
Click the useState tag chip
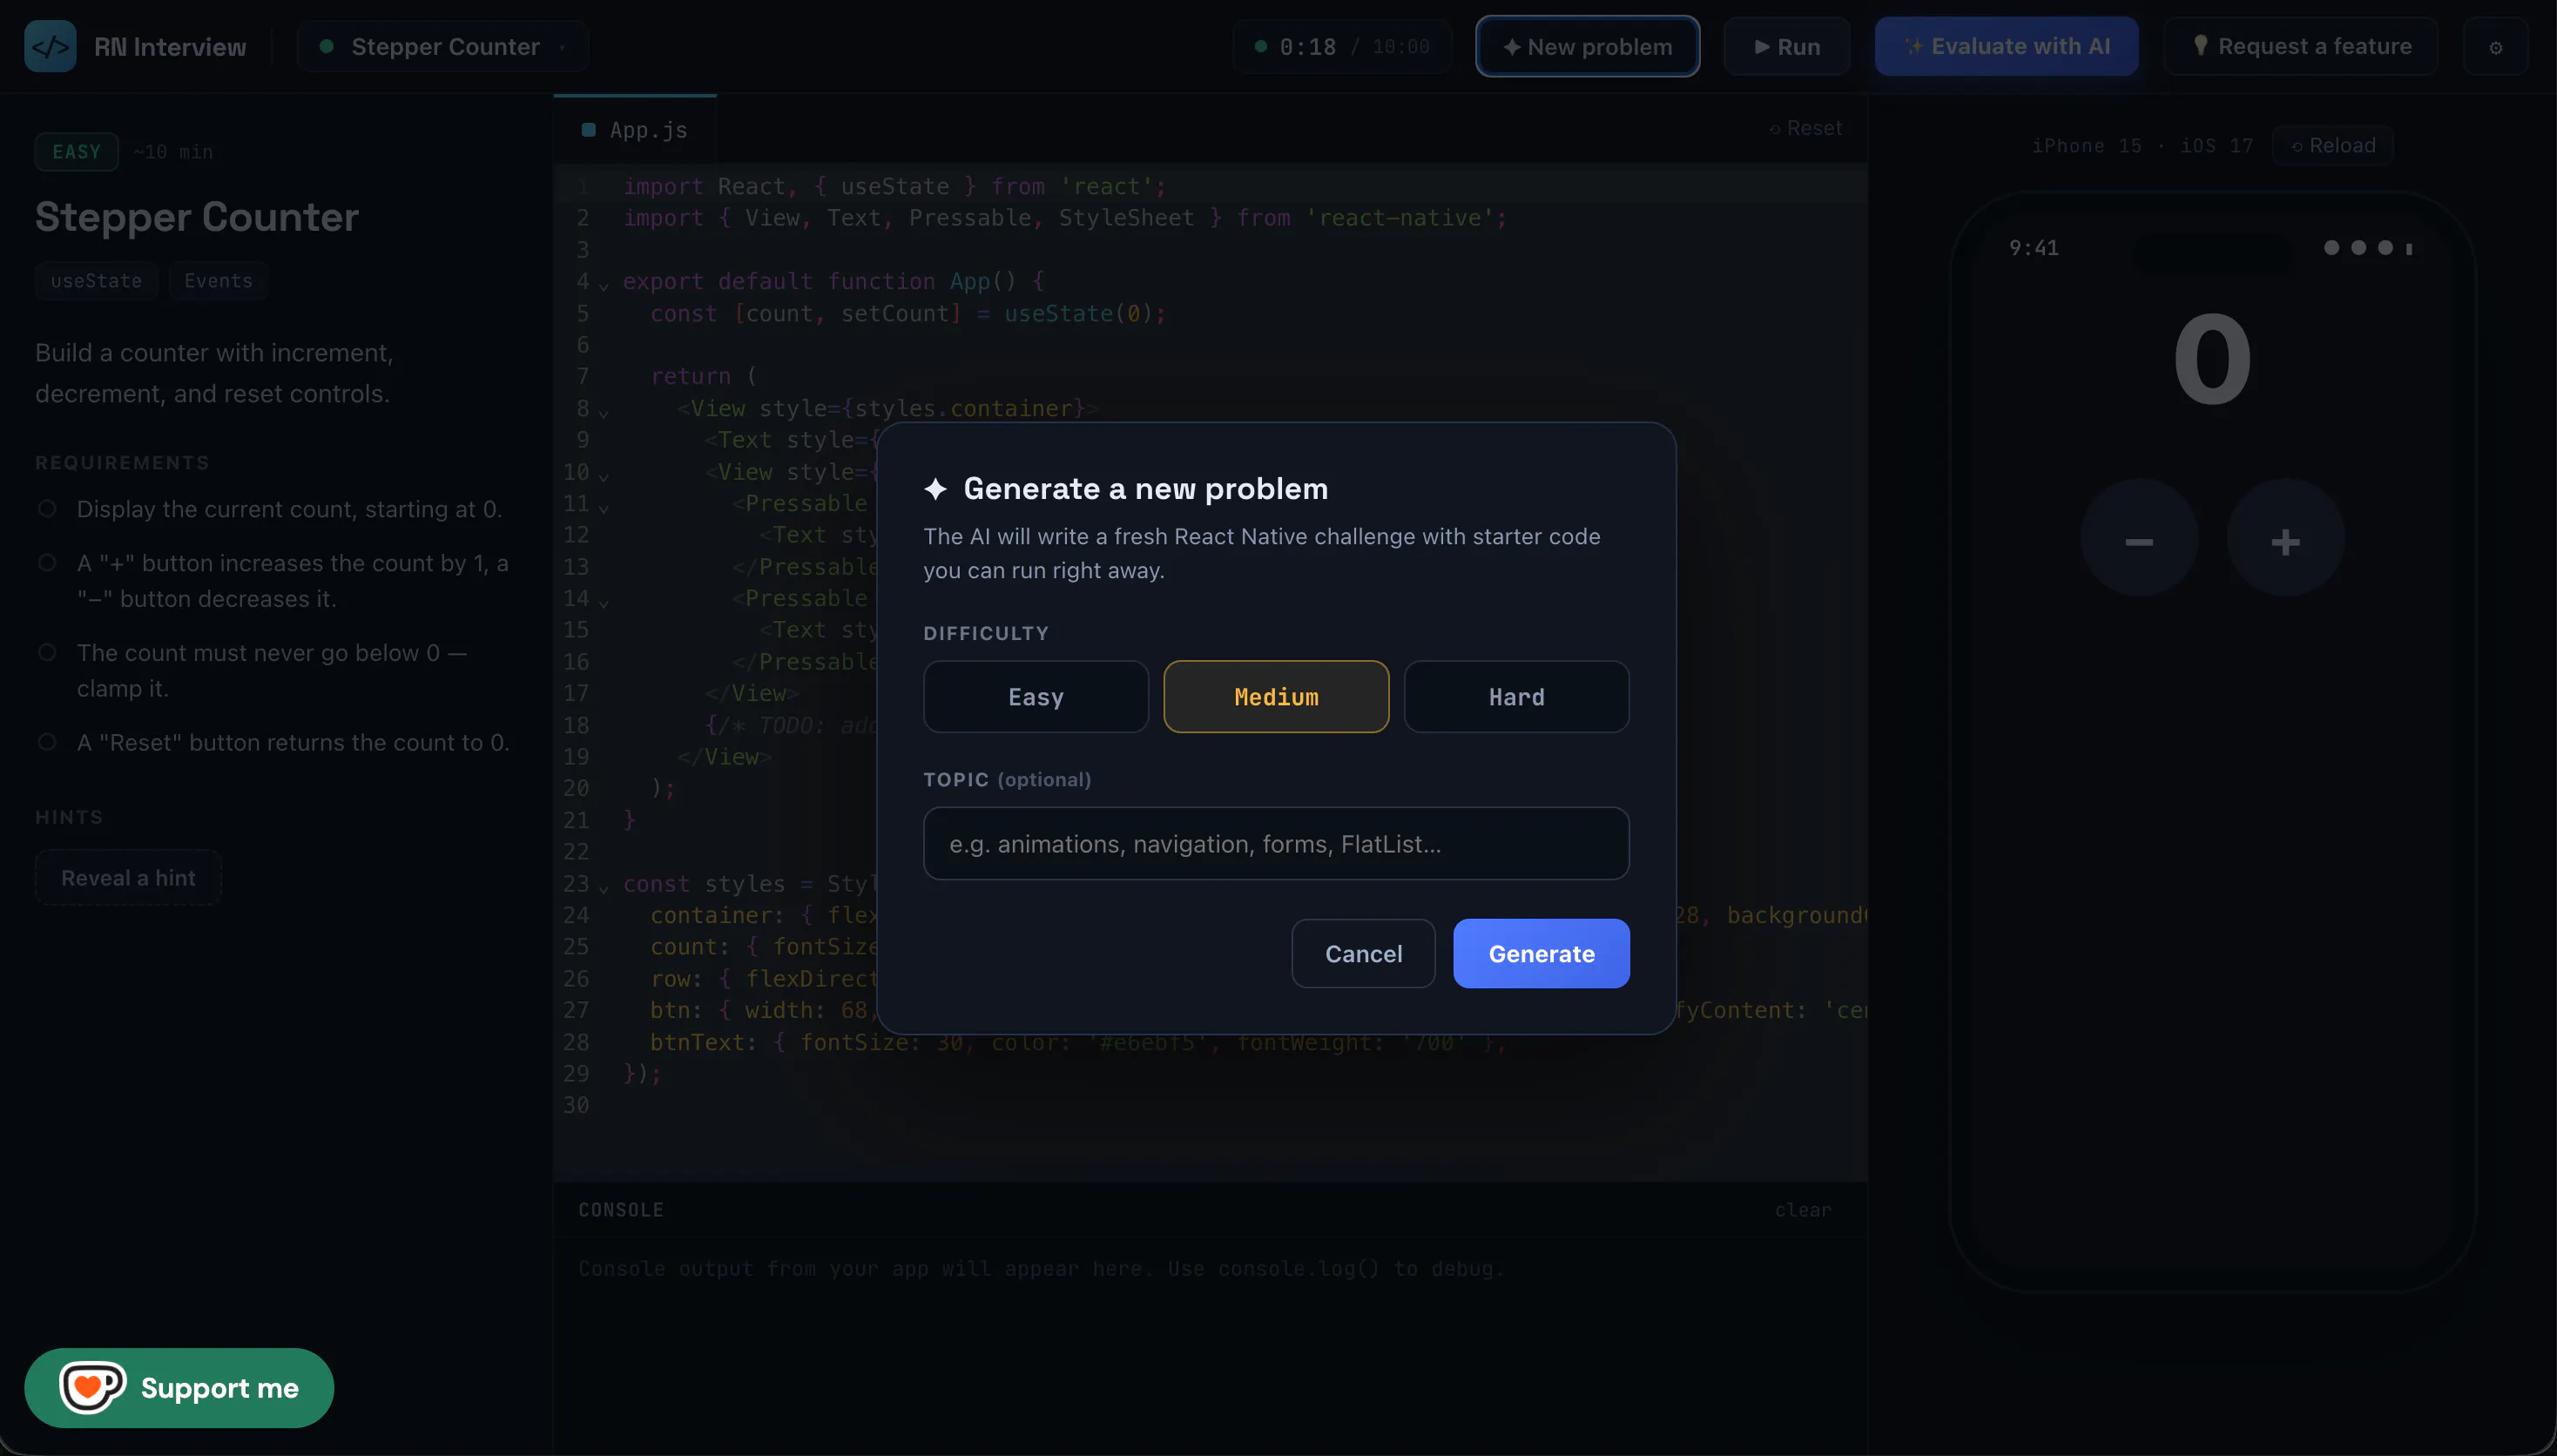96,281
